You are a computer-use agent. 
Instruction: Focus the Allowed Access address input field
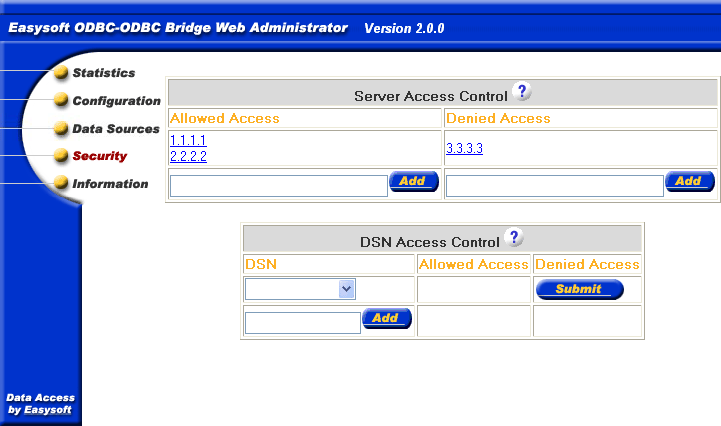point(278,185)
